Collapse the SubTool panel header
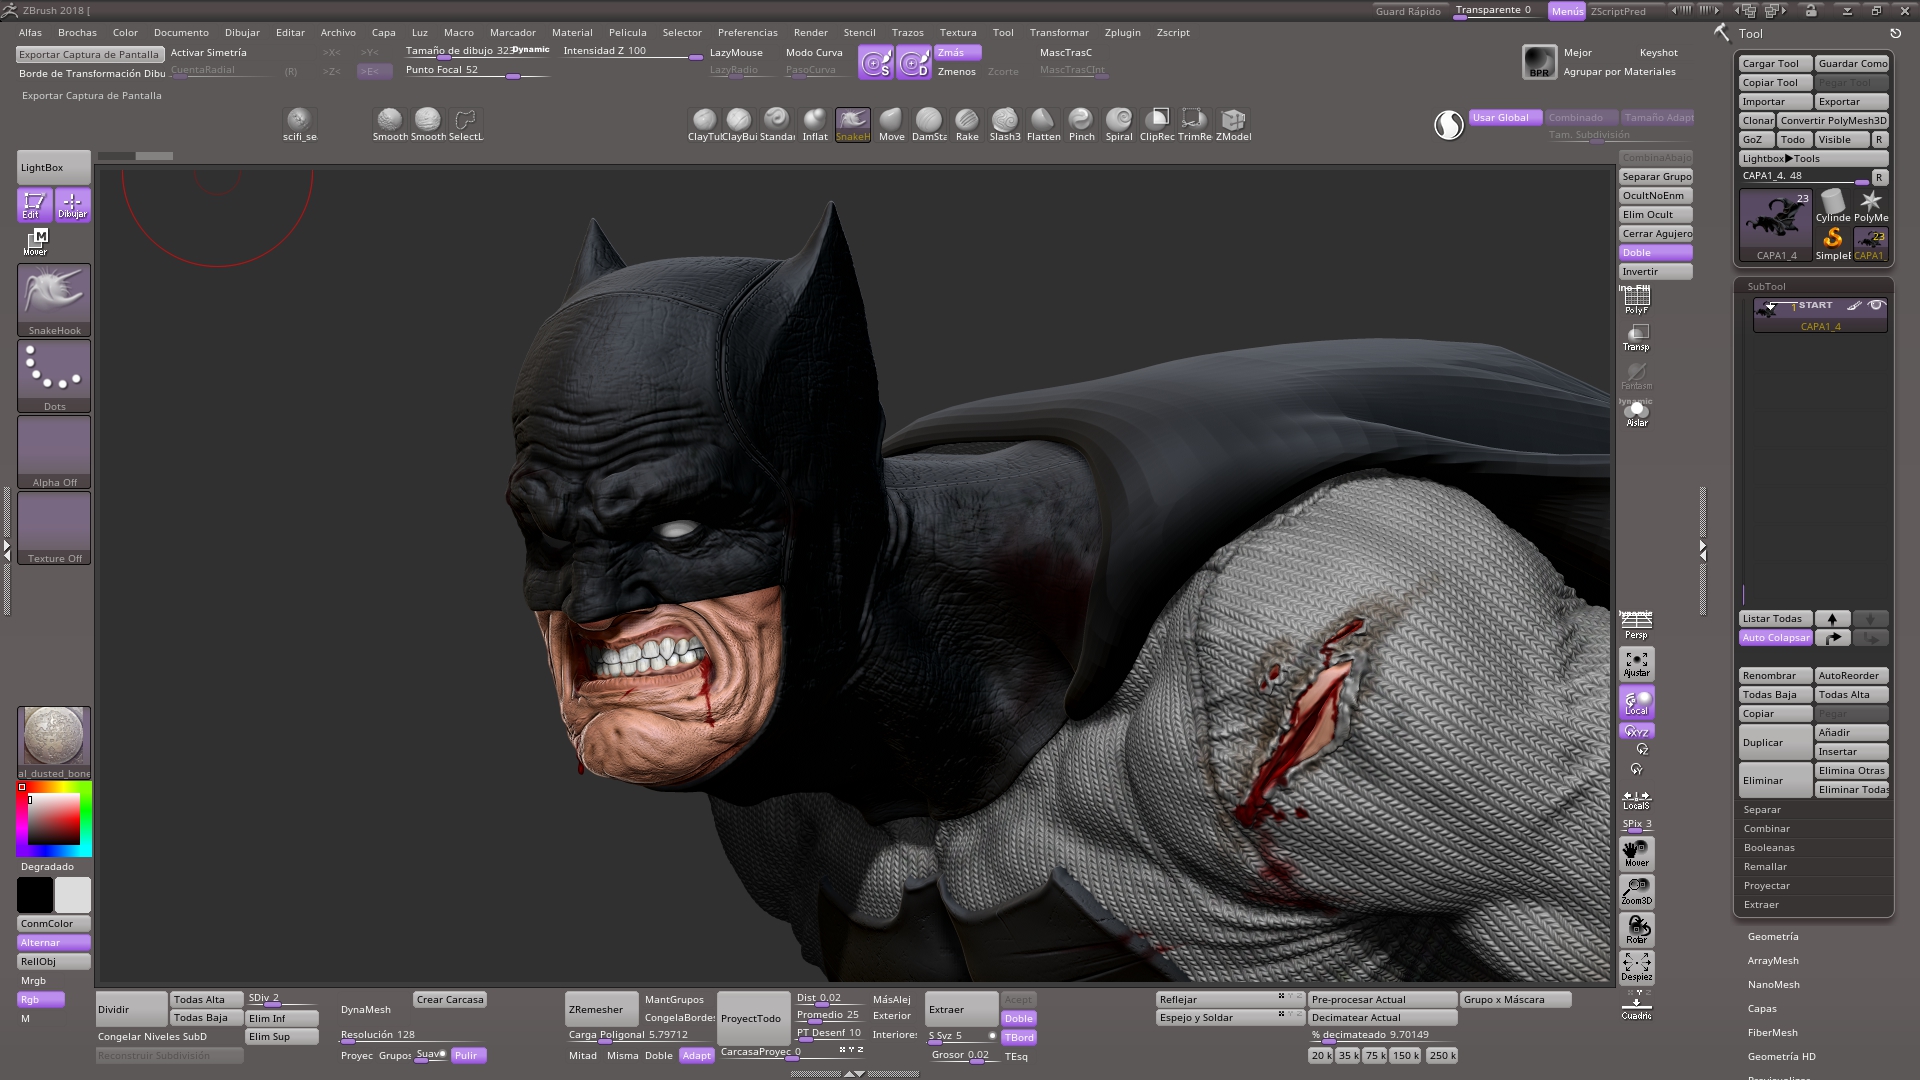1920x1080 pixels. pos(1766,287)
